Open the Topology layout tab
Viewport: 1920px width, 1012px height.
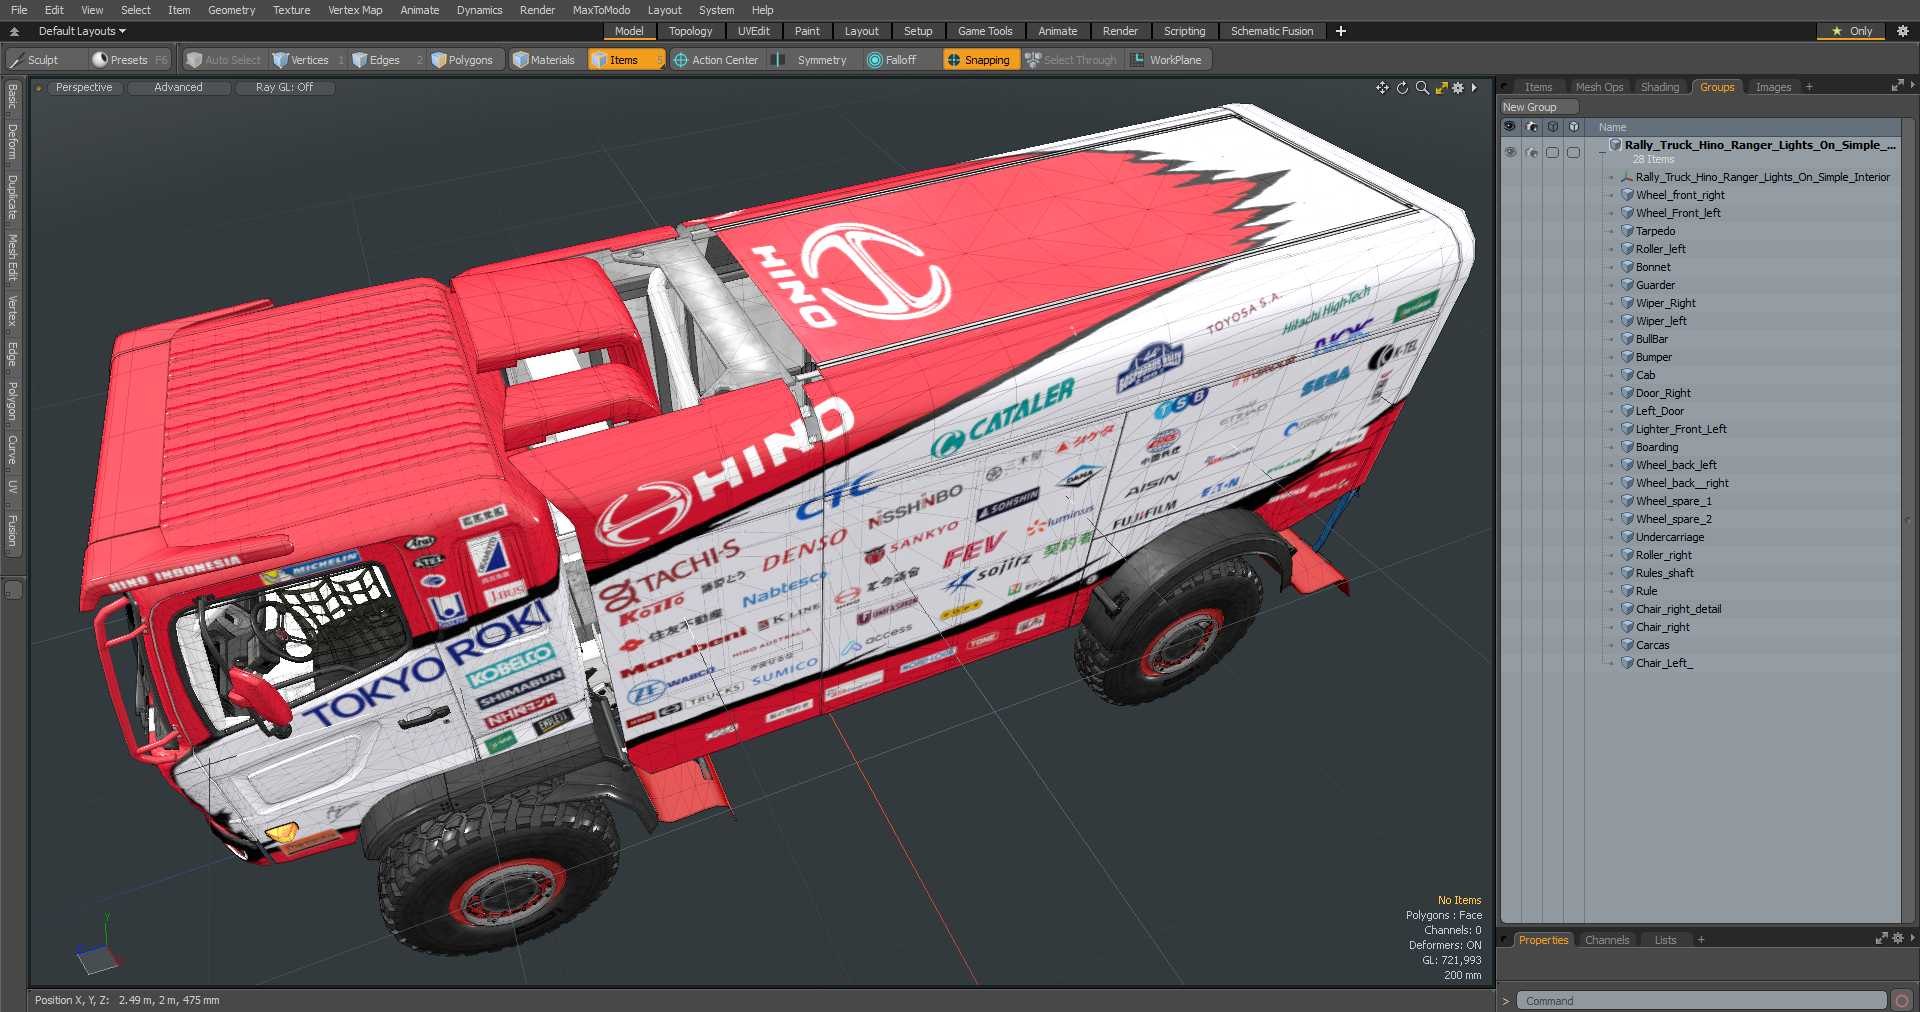(x=690, y=31)
